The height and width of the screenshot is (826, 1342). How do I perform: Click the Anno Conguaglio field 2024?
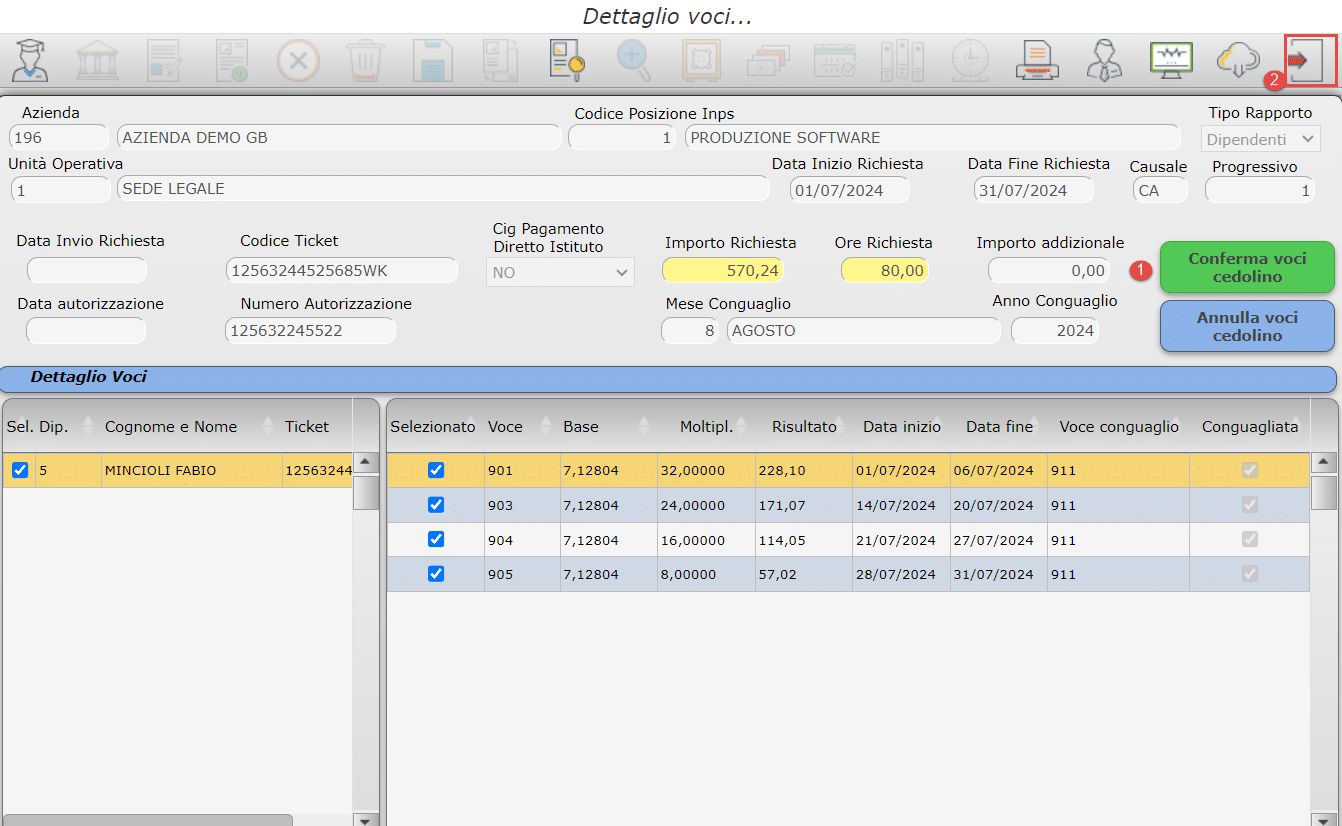[x=1055, y=330]
